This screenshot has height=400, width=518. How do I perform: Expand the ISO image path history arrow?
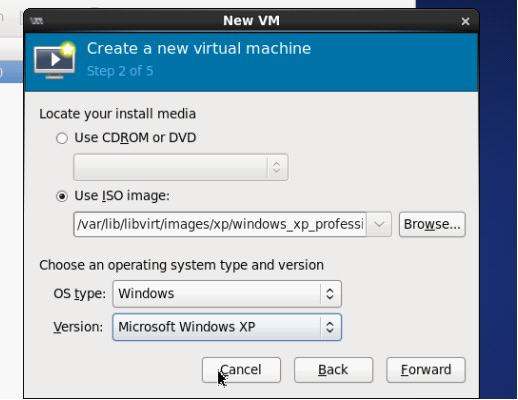point(379,224)
